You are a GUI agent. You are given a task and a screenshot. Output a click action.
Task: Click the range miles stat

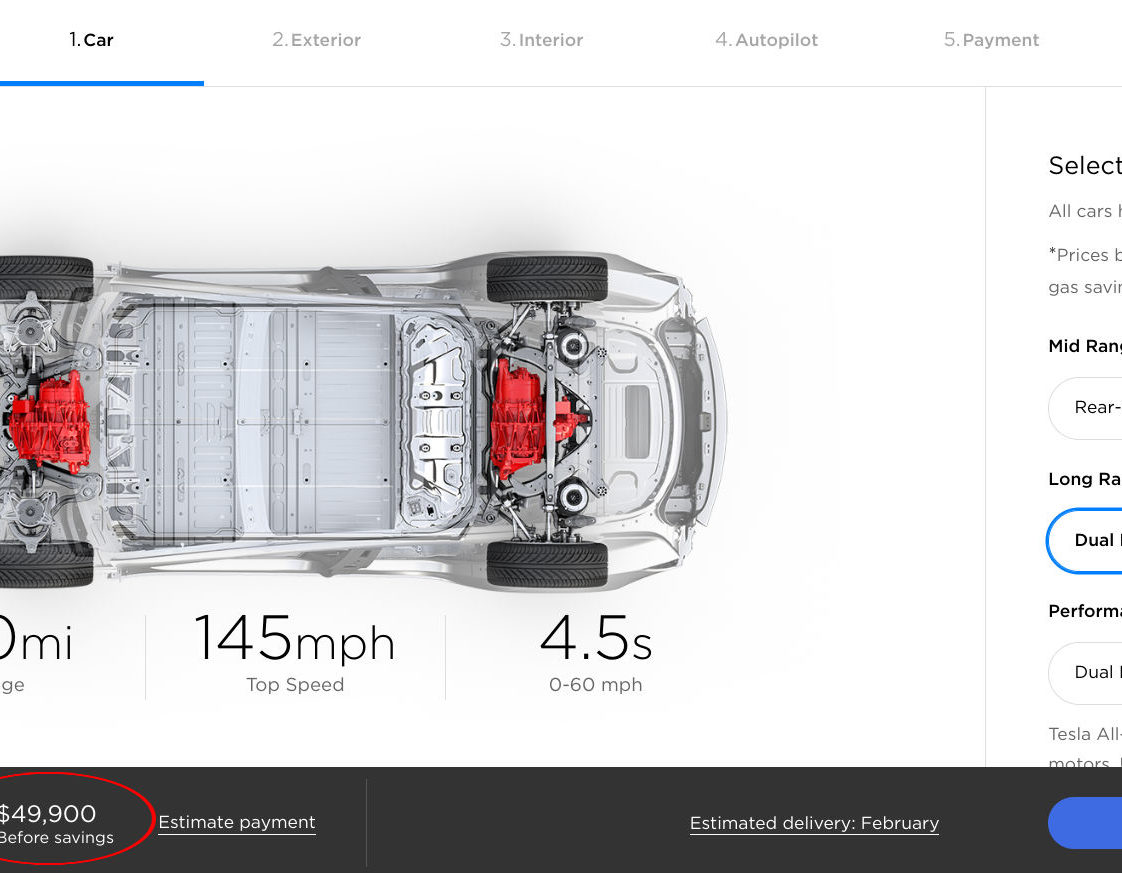[x=36, y=653]
